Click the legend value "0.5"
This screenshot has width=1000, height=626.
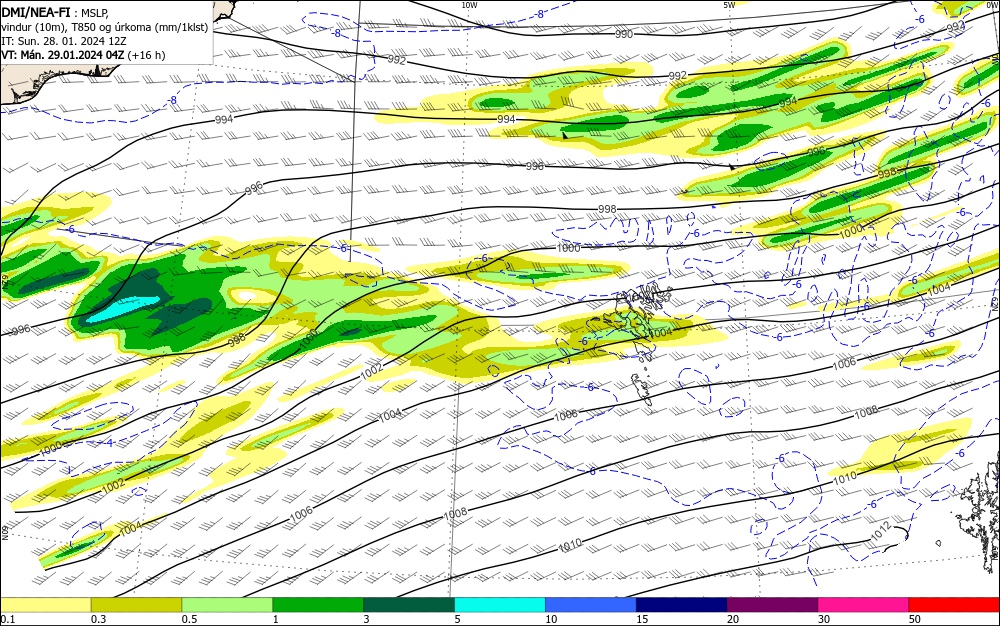click(x=189, y=619)
